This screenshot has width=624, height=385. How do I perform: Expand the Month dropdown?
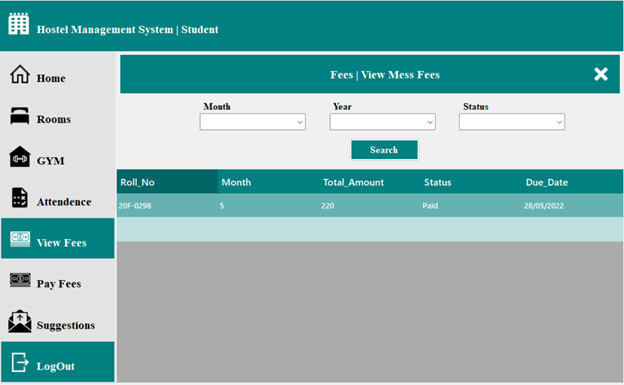click(x=253, y=122)
